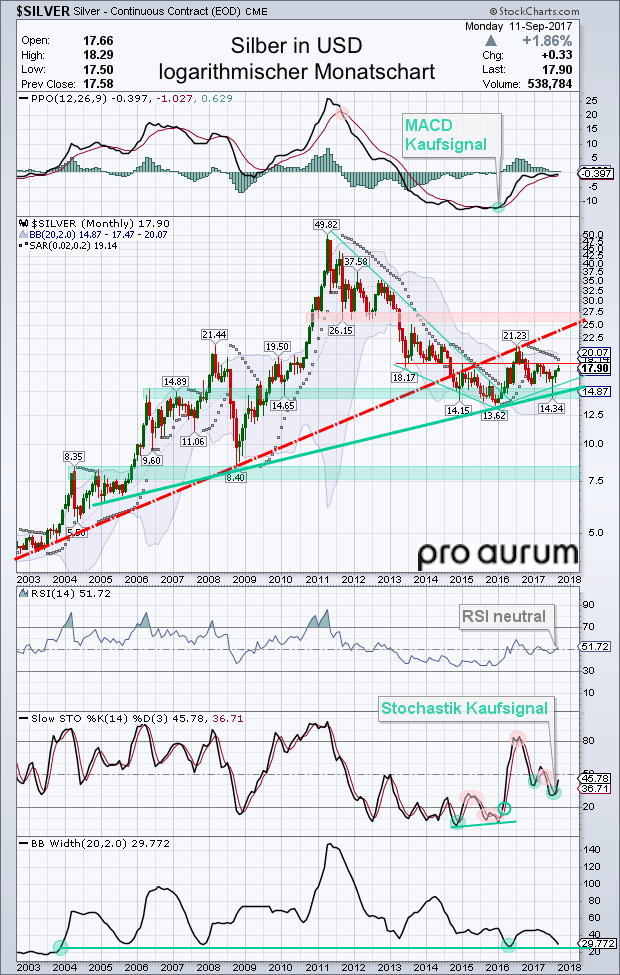Screen dimensions: 620x975
Task: Click the green up triangle beside +1.86%
Action: [491, 40]
